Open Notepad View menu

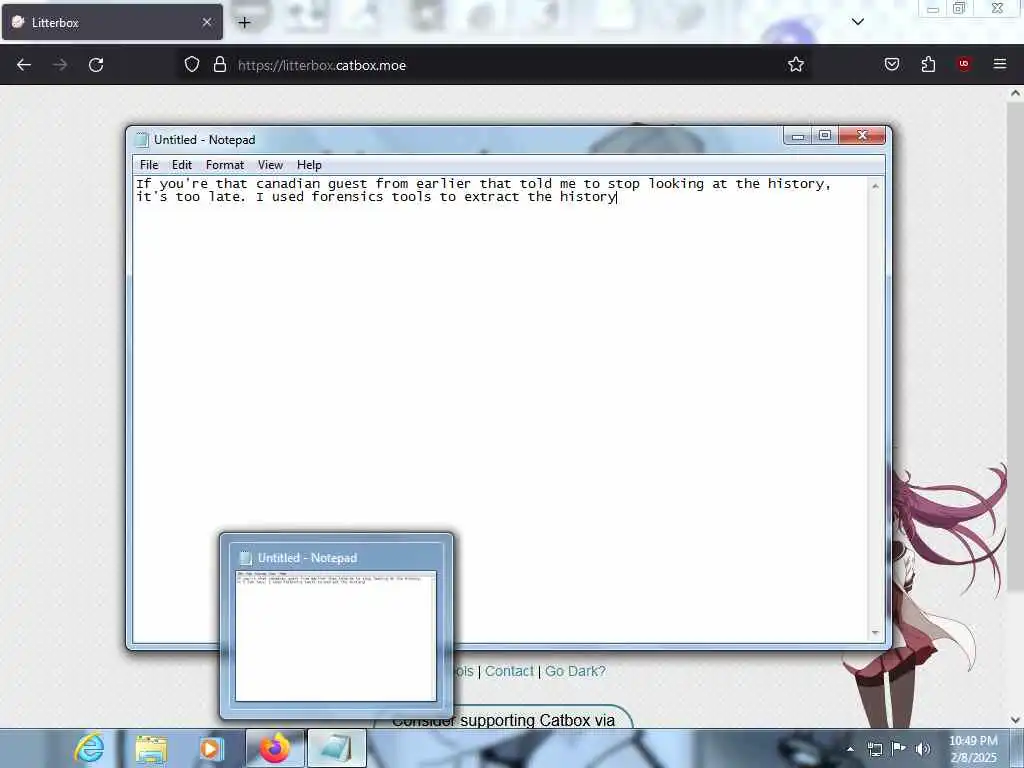[x=270, y=165]
